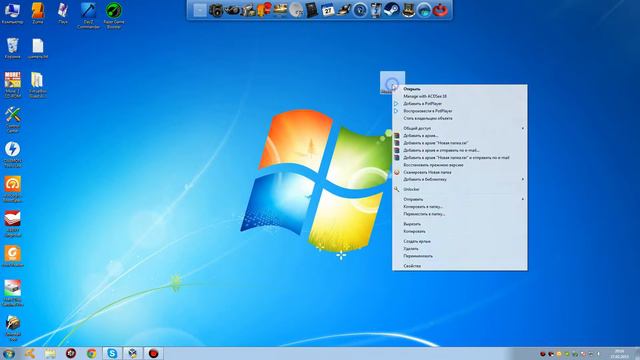This screenshot has width=640, height=360.
Task: Open the file explorer folder on the taskbar
Action: pyautogui.click(x=50, y=353)
